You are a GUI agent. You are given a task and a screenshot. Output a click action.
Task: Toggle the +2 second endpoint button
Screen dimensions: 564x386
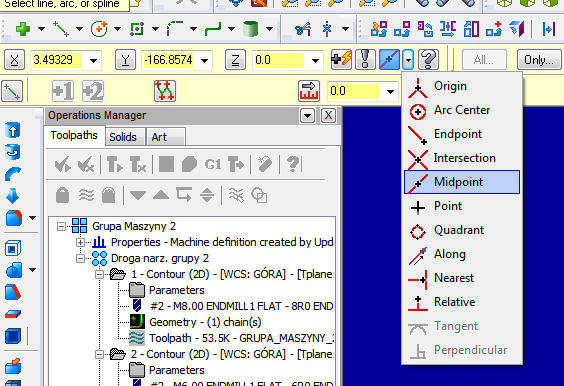click(x=93, y=91)
